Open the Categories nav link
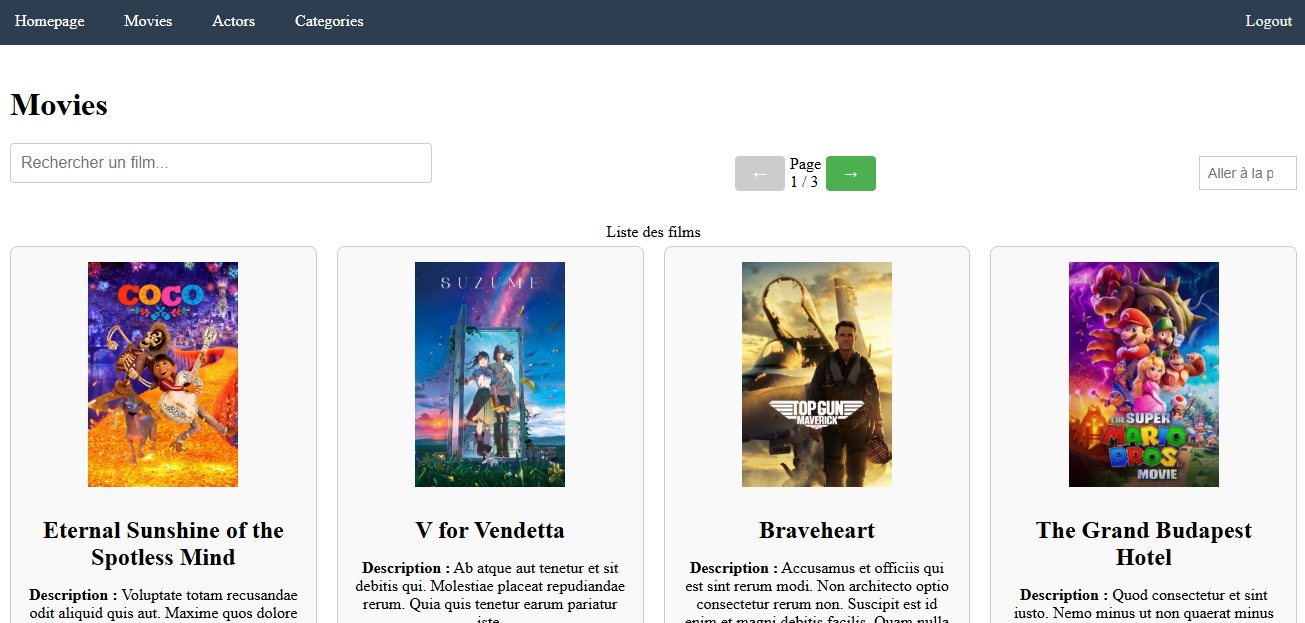The width and height of the screenshot is (1305, 623). pos(329,21)
